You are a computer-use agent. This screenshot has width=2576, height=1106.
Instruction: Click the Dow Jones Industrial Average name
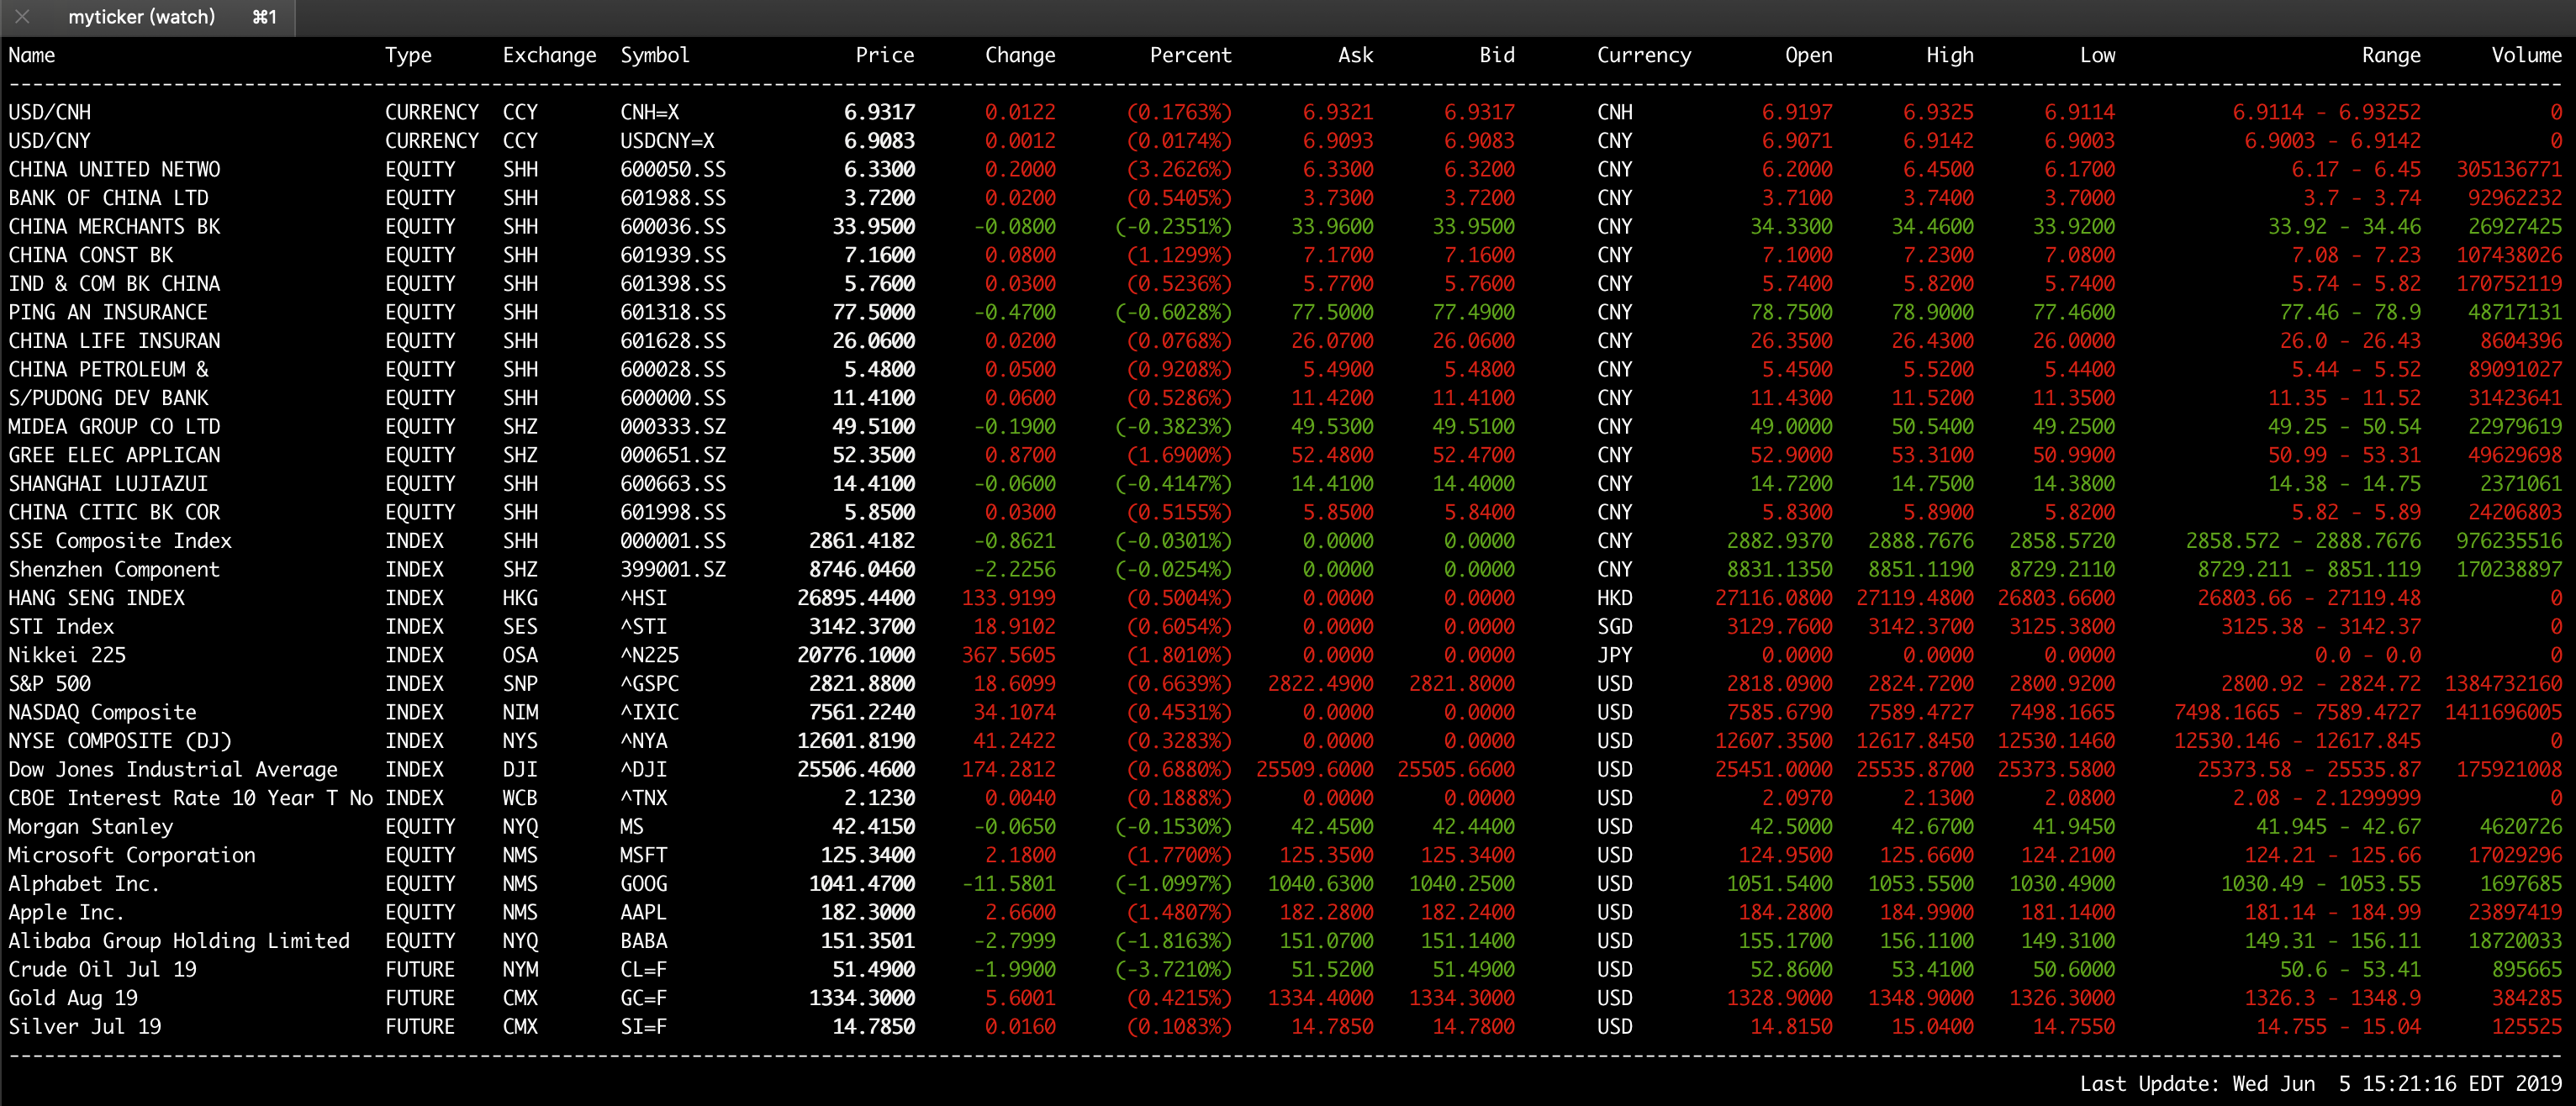point(173,770)
